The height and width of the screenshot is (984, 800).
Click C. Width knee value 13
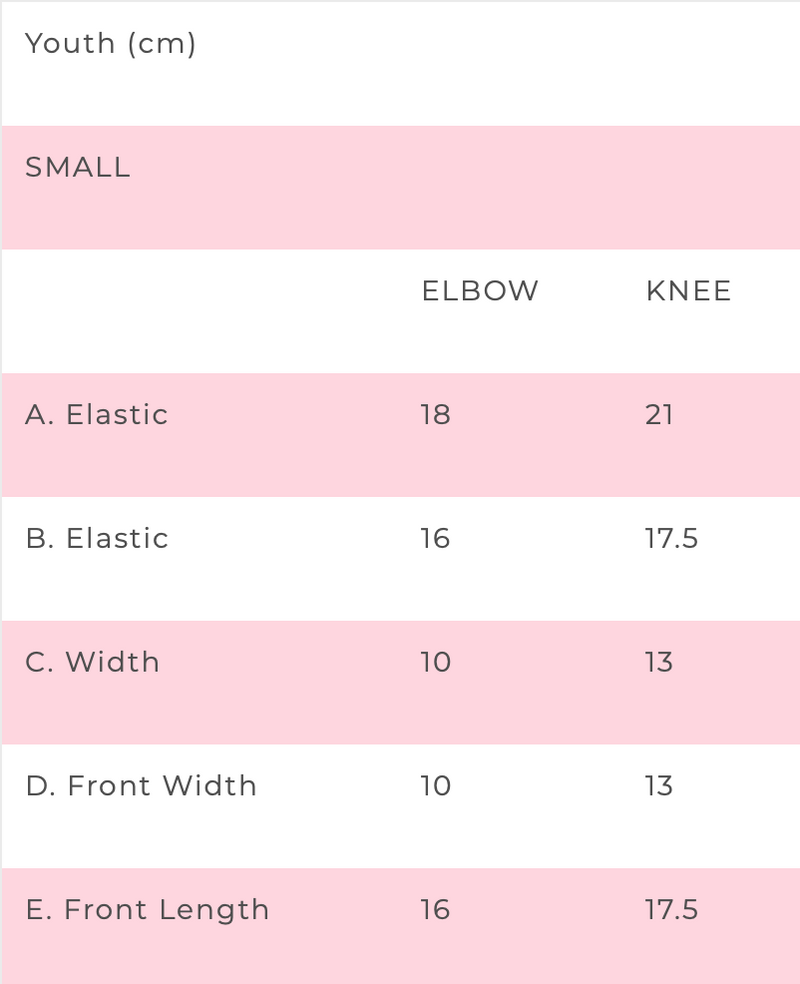(x=659, y=662)
